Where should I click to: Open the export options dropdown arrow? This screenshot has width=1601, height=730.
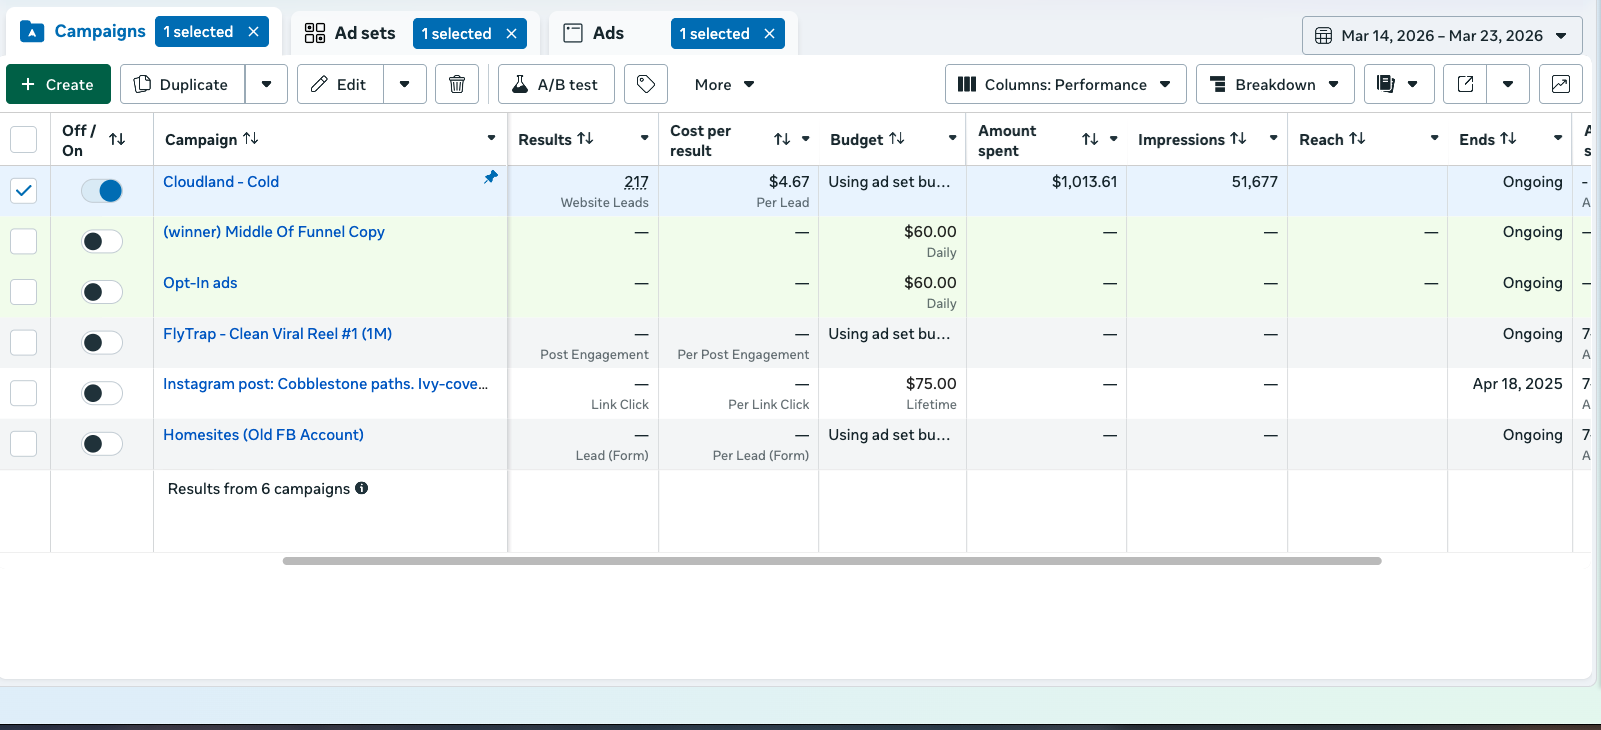coord(1508,84)
